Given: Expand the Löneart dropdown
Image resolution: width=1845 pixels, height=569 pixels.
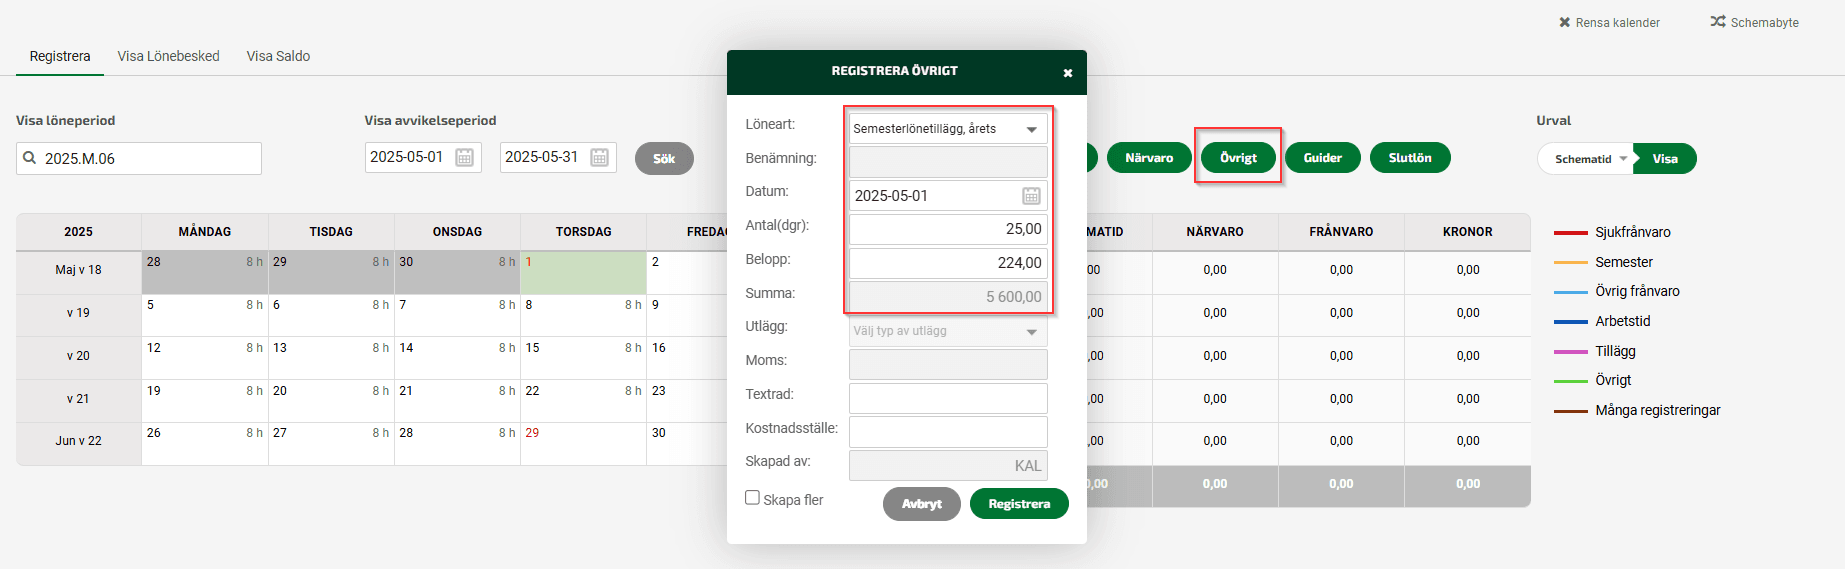Looking at the screenshot, I should [1031, 129].
